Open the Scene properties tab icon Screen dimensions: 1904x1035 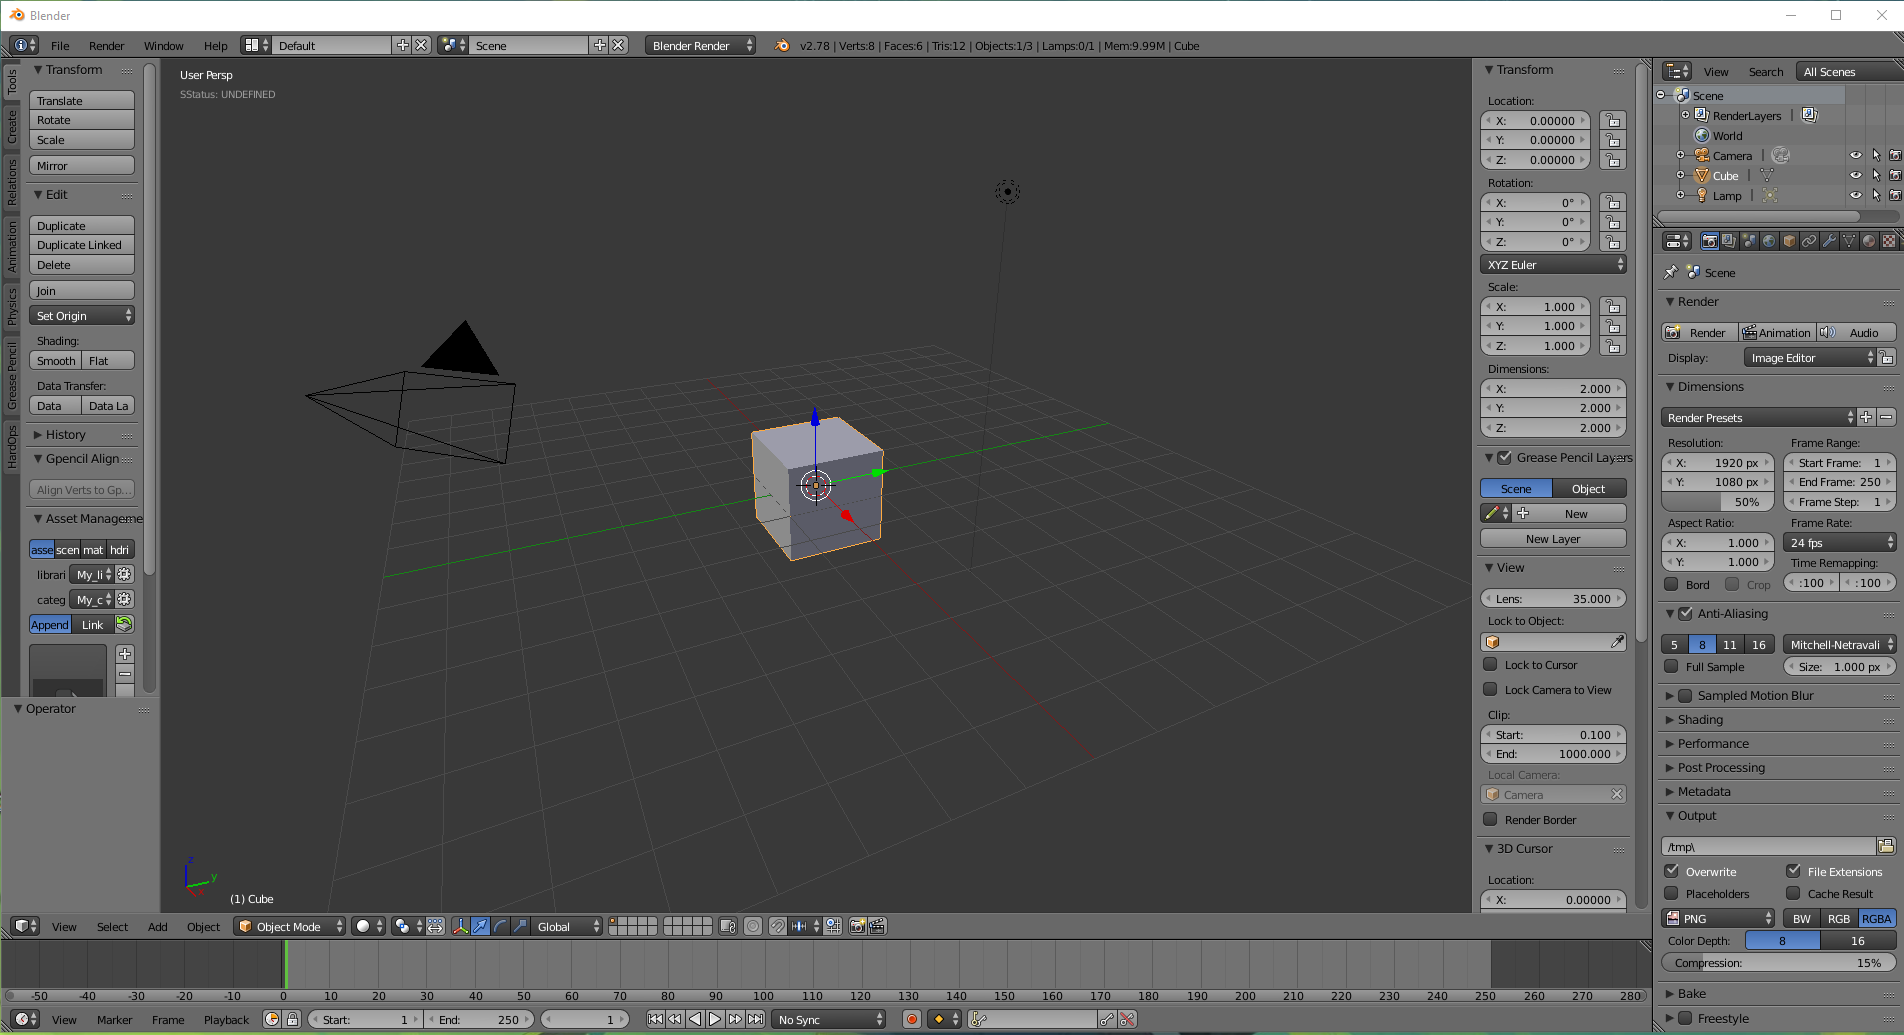coord(1749,241)
